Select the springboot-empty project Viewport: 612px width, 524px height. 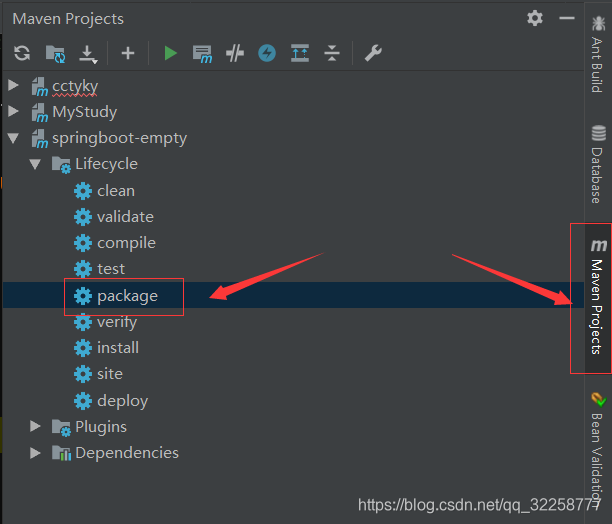tap(119, 138)
